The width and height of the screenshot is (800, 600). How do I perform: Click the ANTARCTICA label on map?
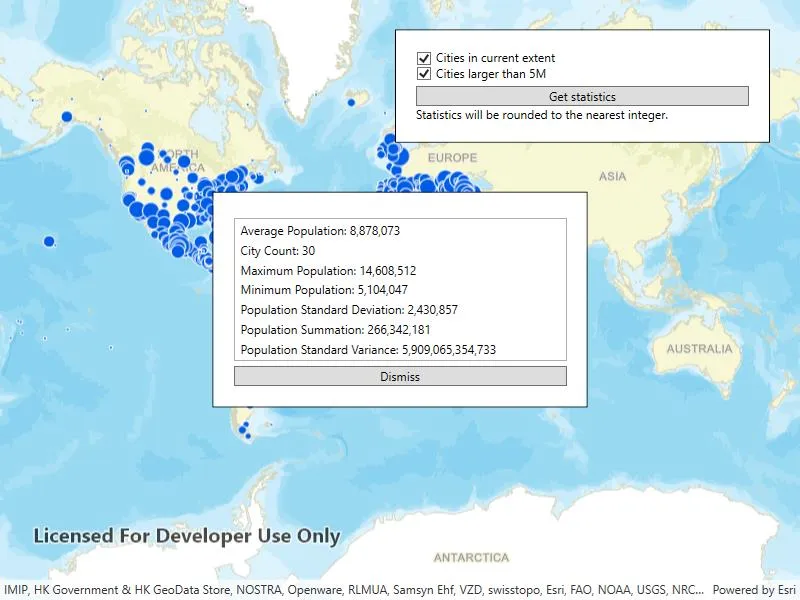[x=471, y=558]
